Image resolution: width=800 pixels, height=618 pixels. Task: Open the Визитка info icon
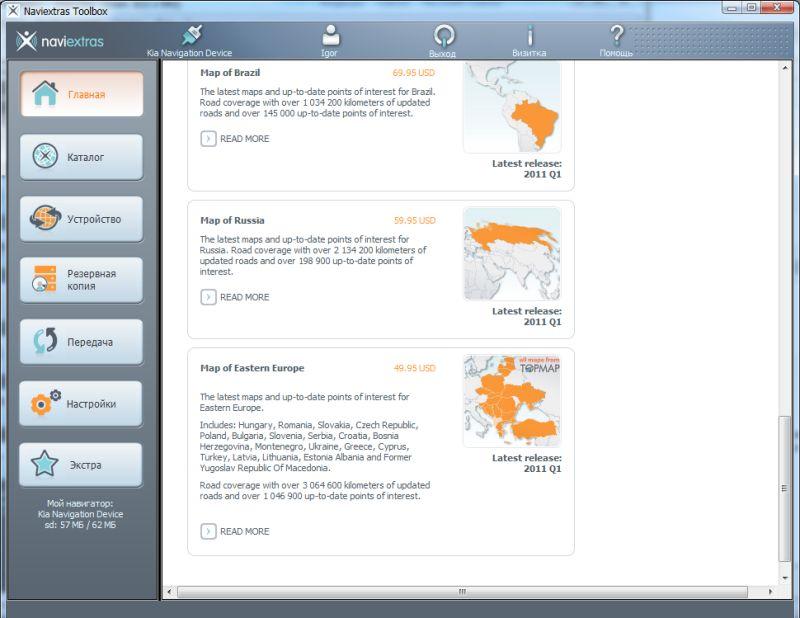pyautogui.click(x=530, y=36)
